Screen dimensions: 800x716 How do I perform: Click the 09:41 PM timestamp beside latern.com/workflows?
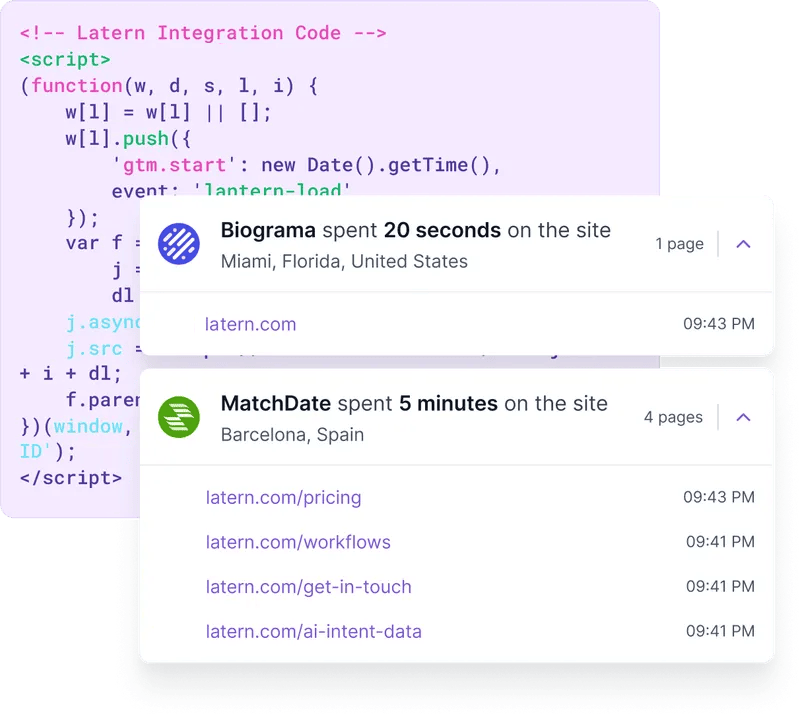pyautogui.click(x=720, y=541)
